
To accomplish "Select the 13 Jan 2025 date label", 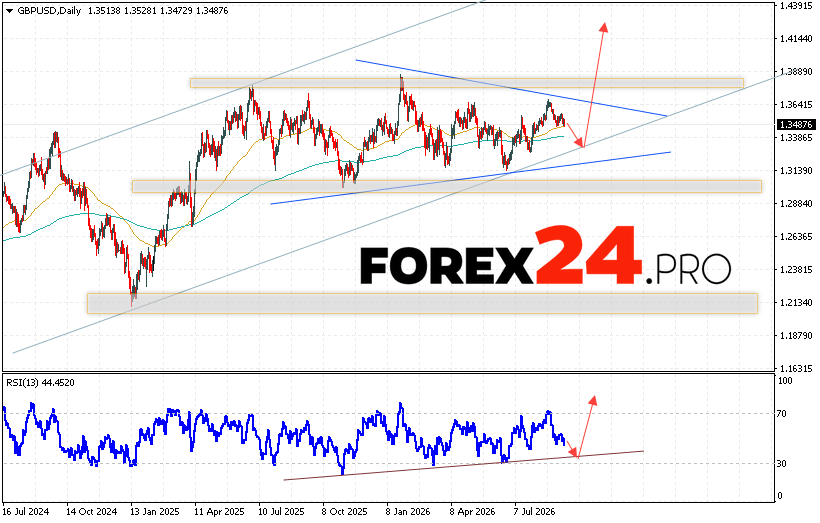I will (155, 511).
